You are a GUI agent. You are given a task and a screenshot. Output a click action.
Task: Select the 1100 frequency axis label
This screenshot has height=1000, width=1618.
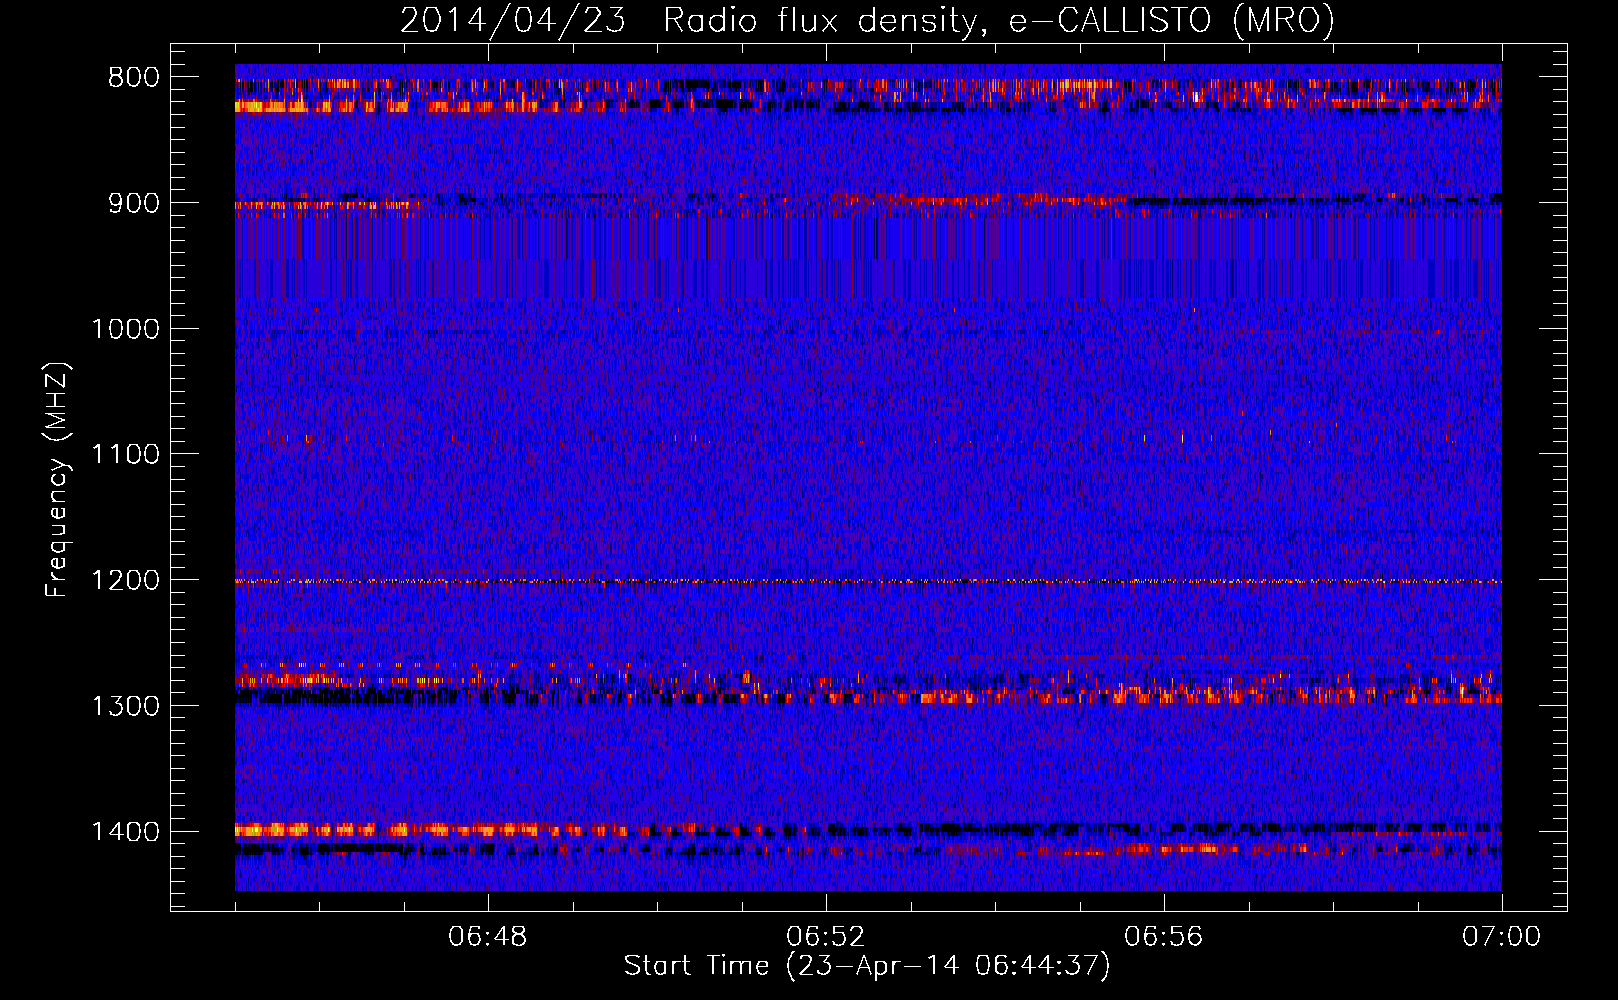125,455
